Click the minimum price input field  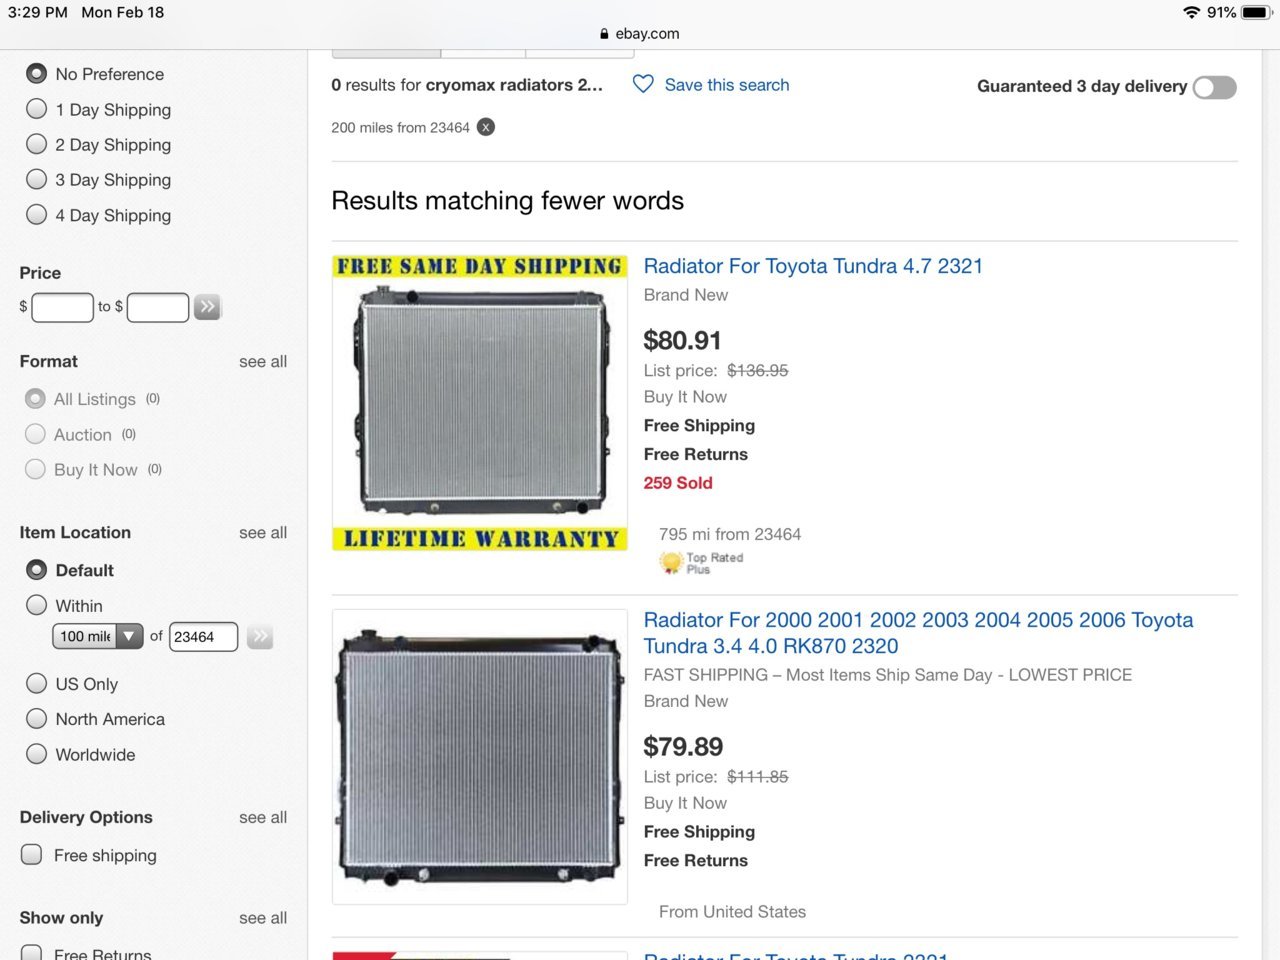point(62,307)
